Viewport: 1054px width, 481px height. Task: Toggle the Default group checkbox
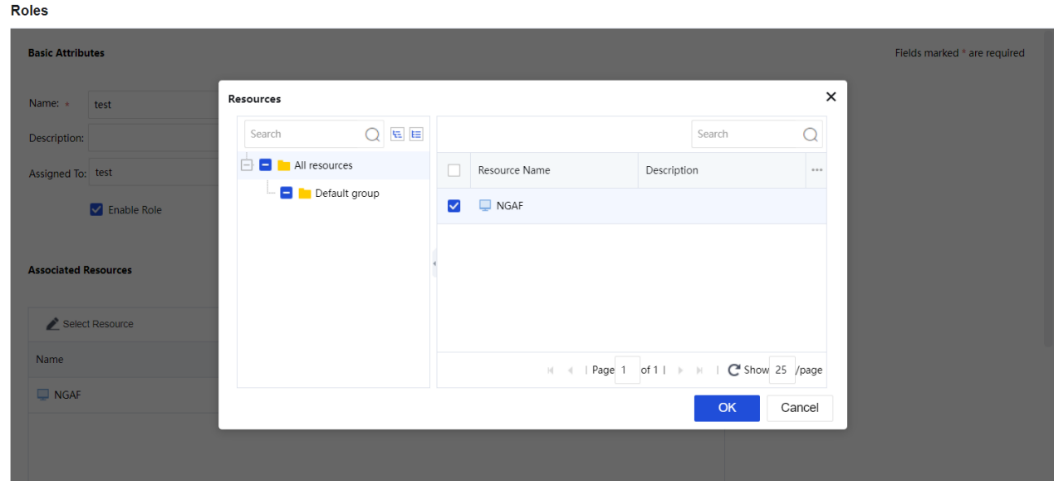286,193
